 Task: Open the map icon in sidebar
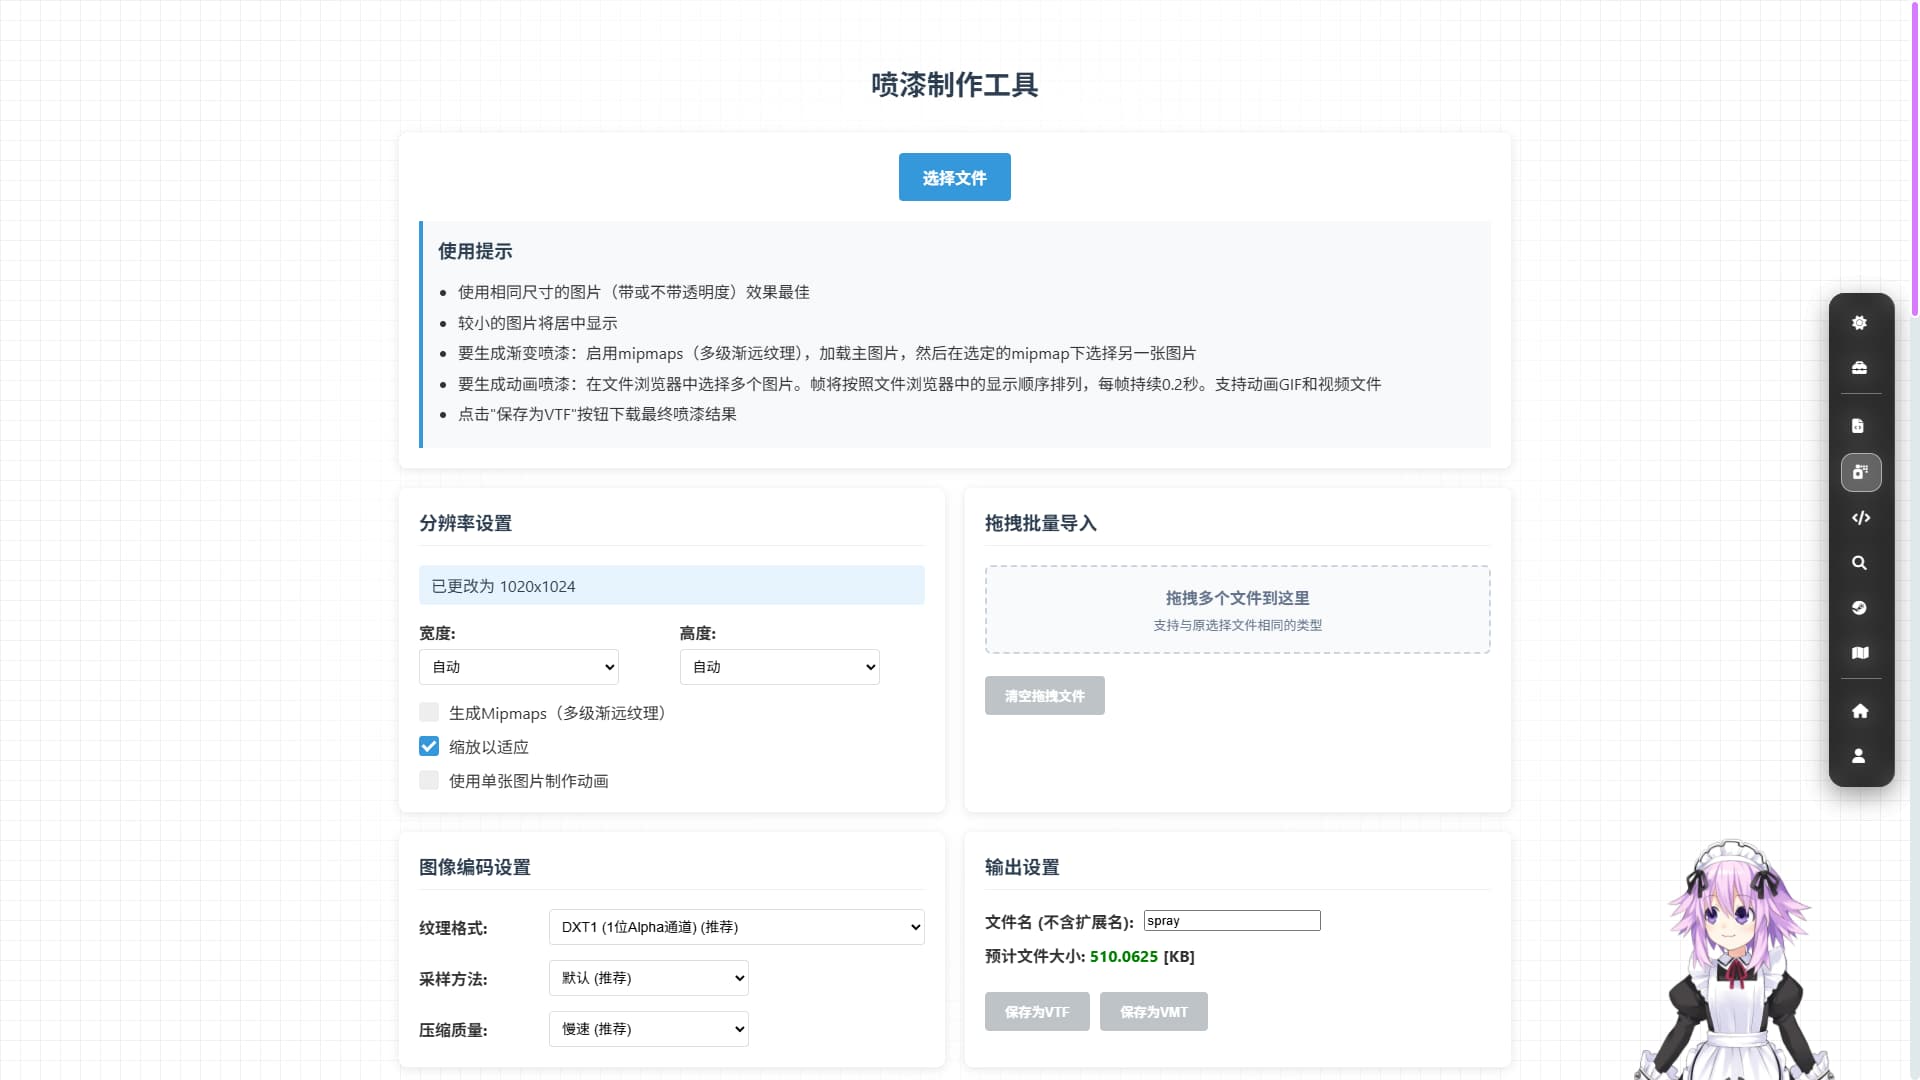click(1859, 653)
